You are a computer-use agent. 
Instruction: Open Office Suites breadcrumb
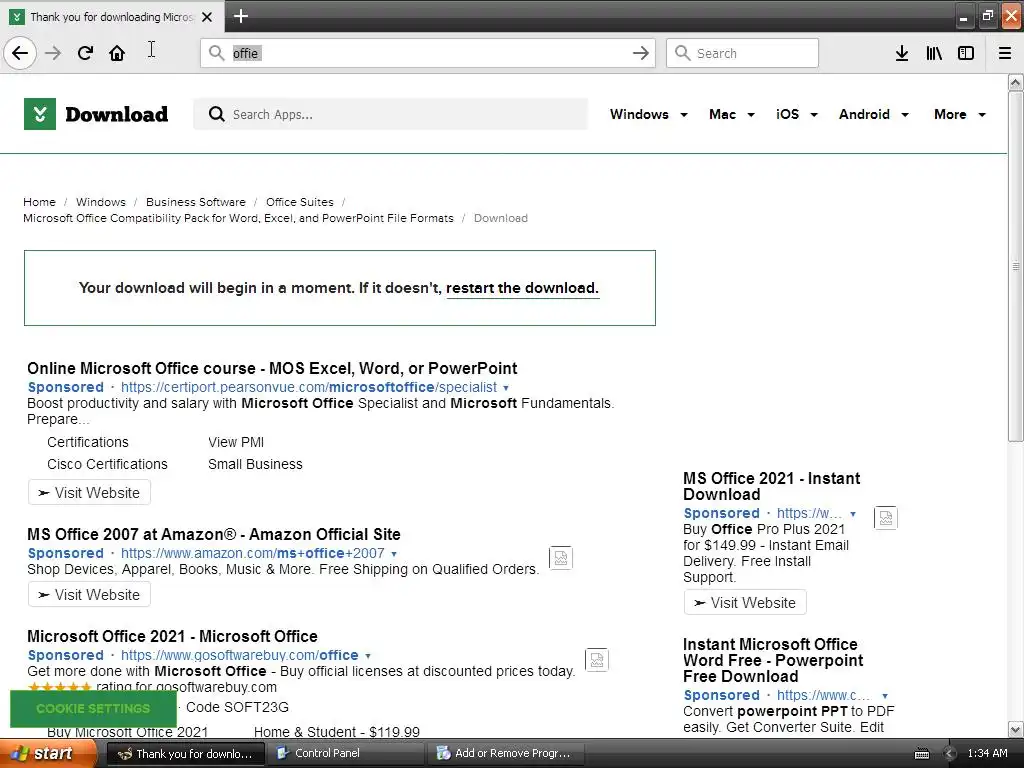300,202
